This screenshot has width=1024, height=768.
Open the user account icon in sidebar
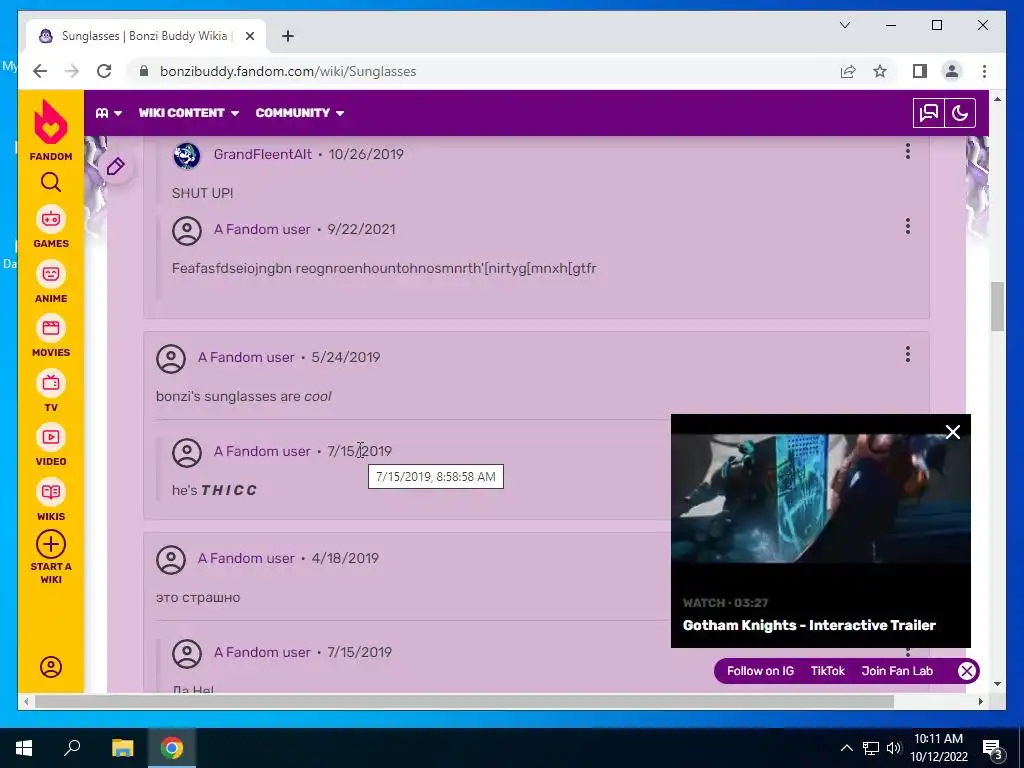(51, 667)
